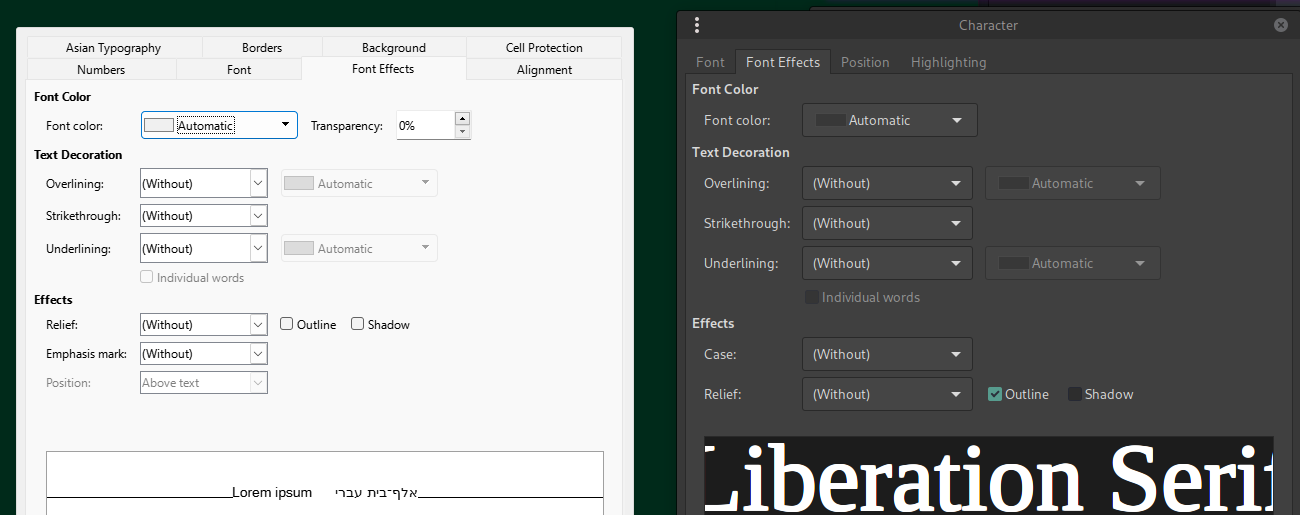The image size is (1300, 515).
Task: Switch to the Asian Typography tab
Action: point(113,48)
